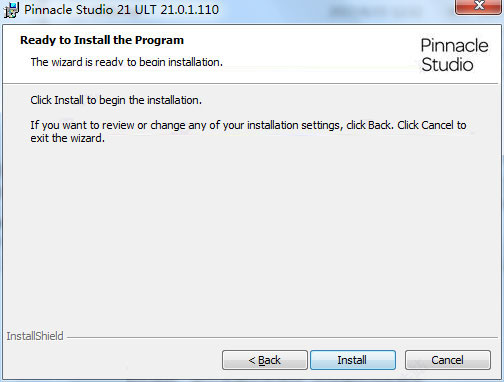
Task: Click the InstallShield label
Action: tap(35, 336)
